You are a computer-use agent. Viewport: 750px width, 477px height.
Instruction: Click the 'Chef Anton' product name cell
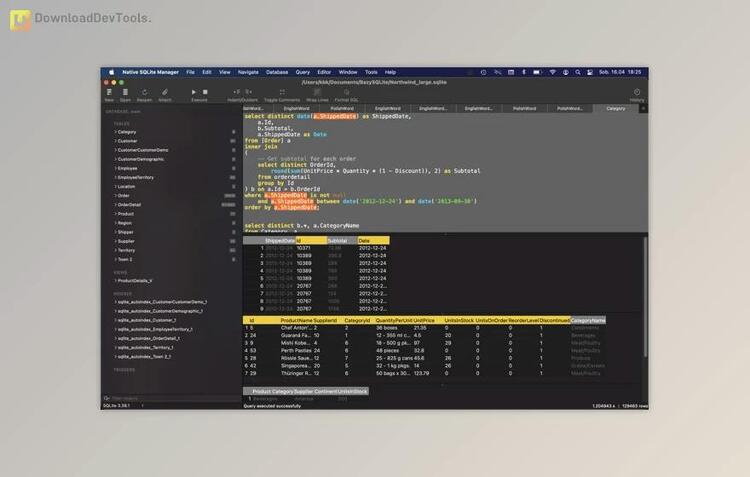click(296, 328)
